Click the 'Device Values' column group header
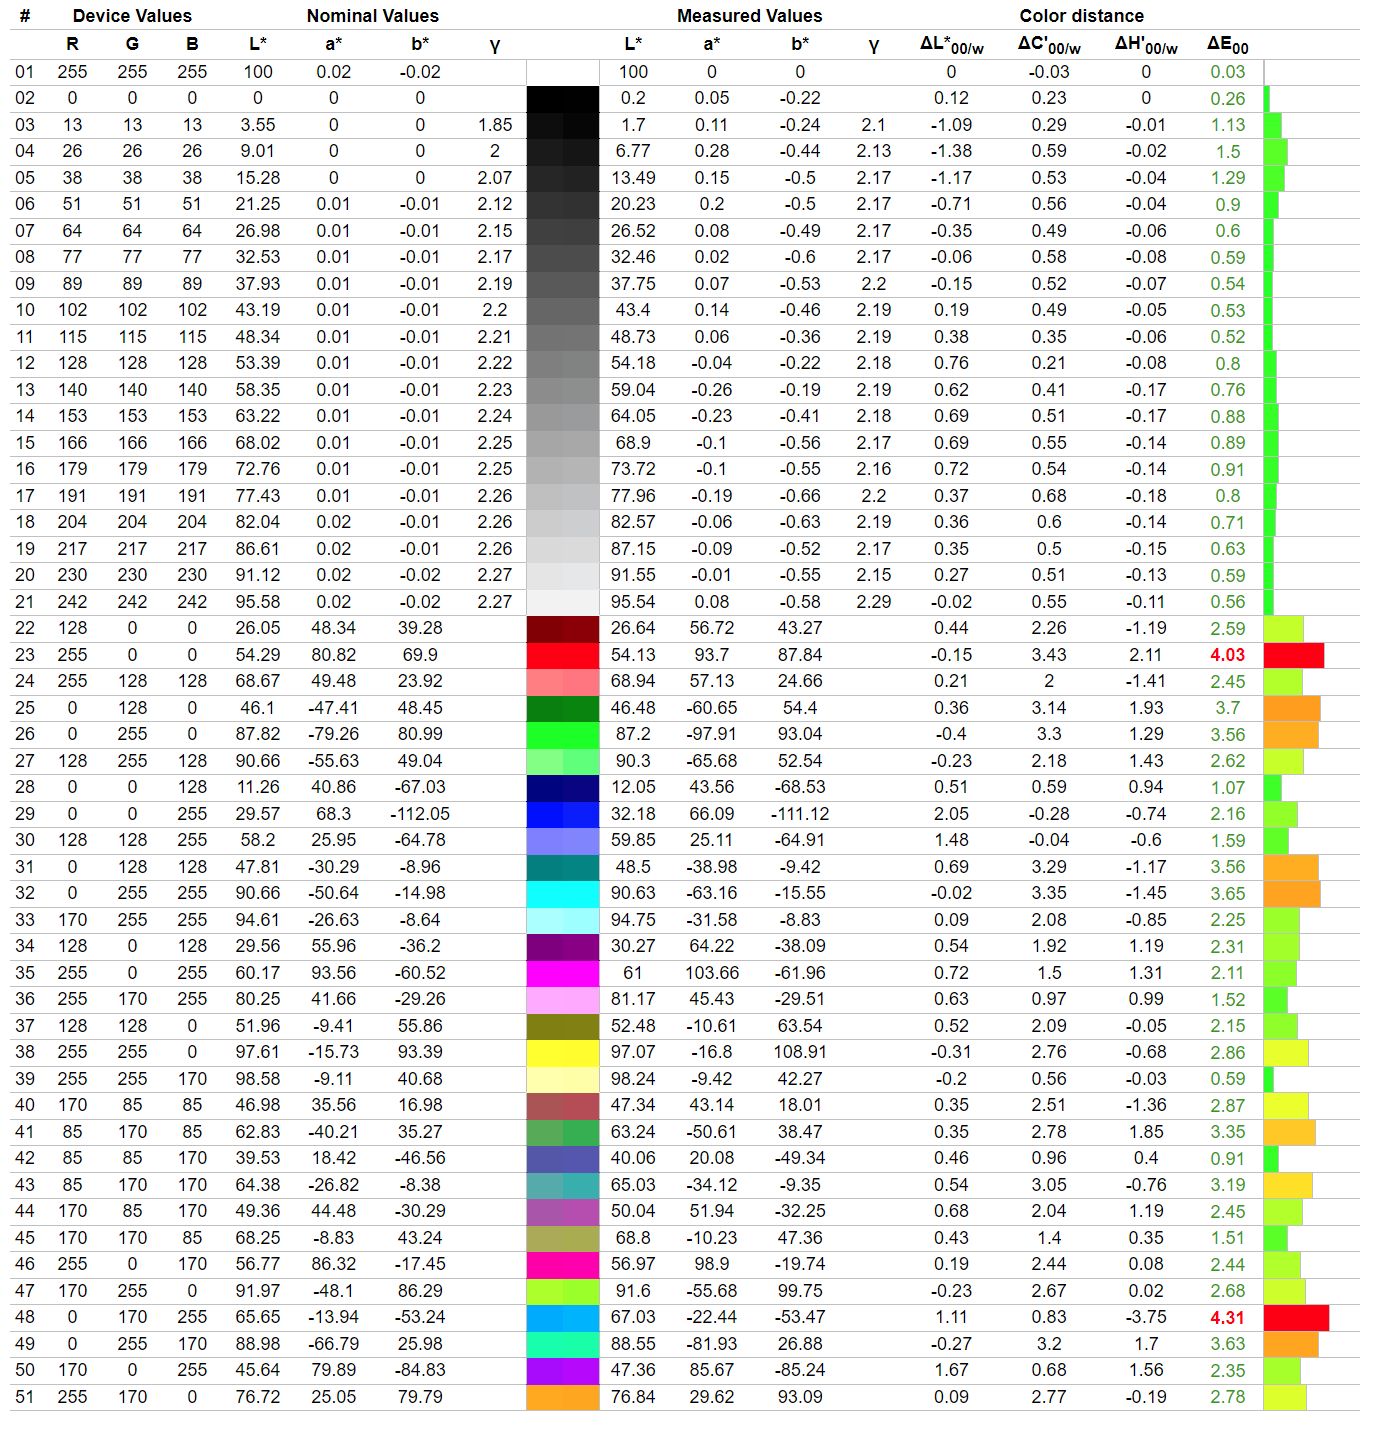Screen dimensions: 1395x1434 [132, 16]
